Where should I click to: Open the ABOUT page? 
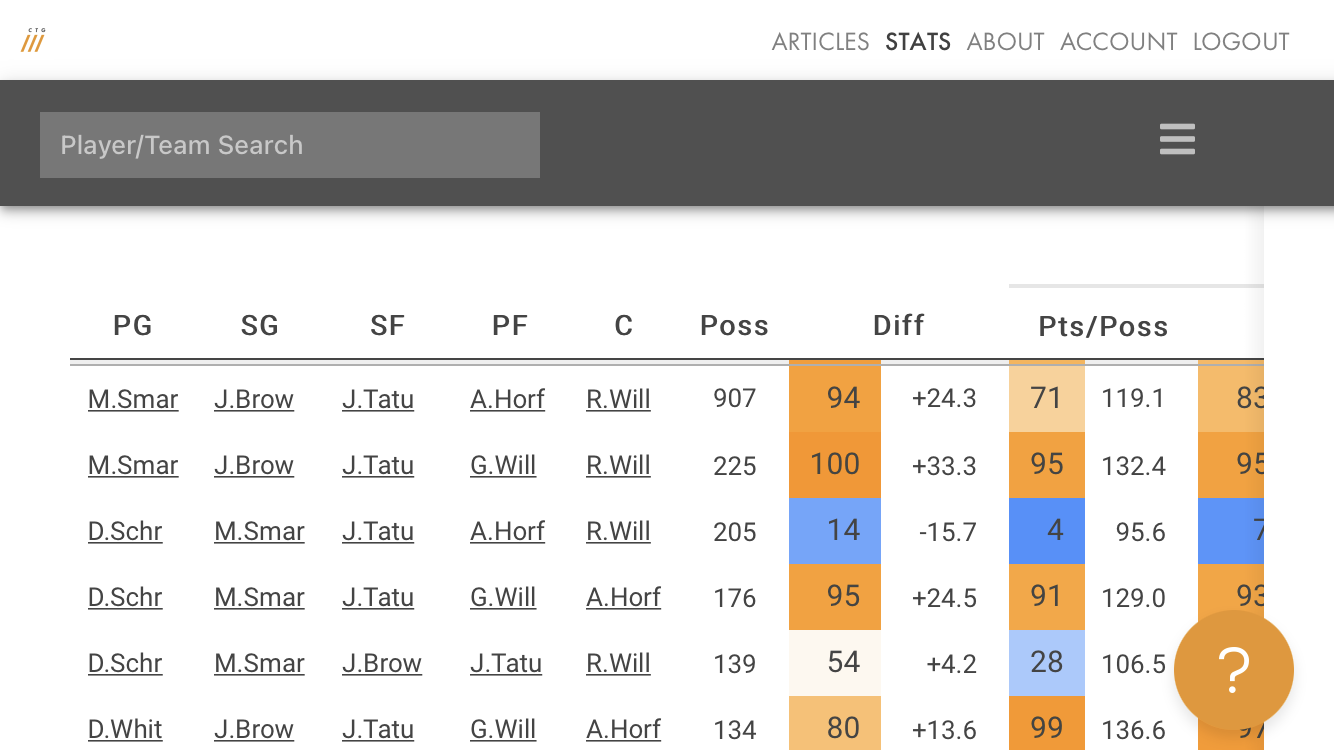[x=1005, y=41]
